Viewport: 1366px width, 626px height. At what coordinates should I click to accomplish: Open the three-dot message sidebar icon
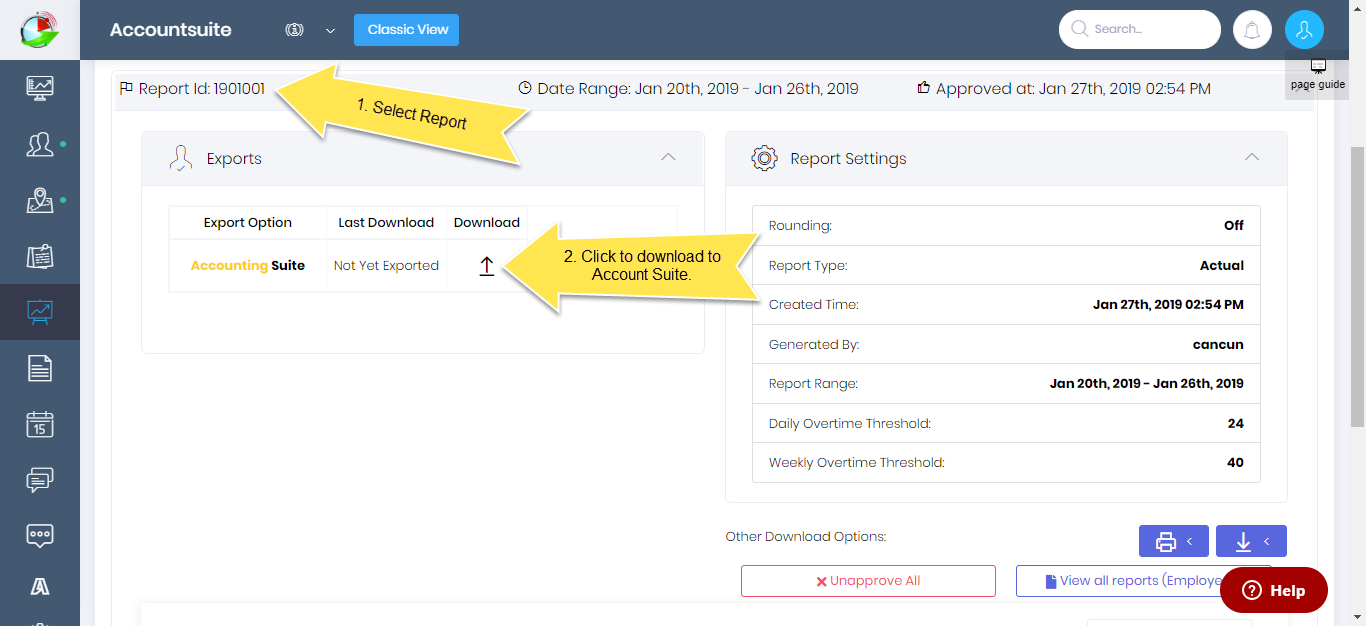tap(40, 535)
